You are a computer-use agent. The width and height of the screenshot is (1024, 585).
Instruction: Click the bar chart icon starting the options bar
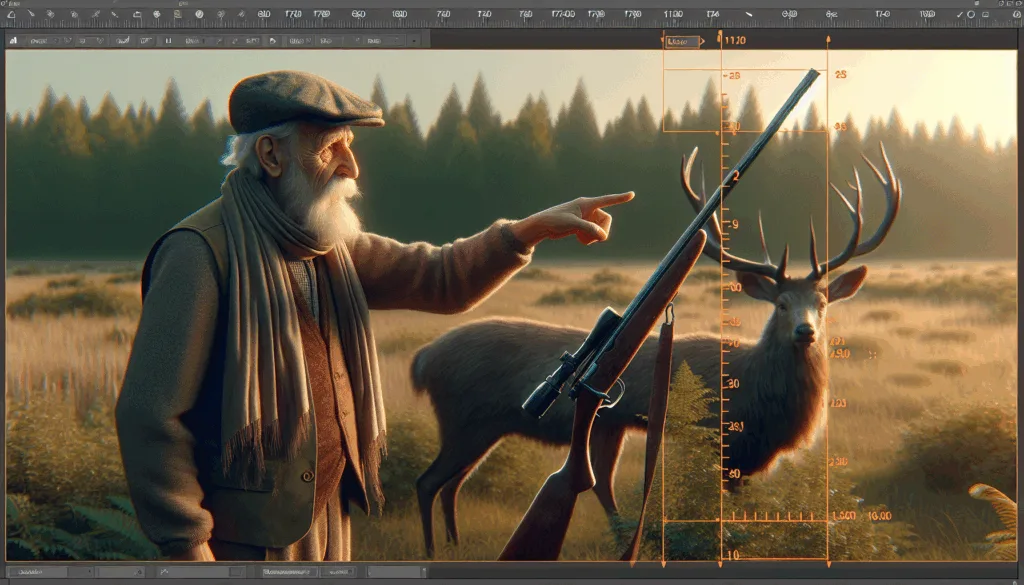pos(13,40)
